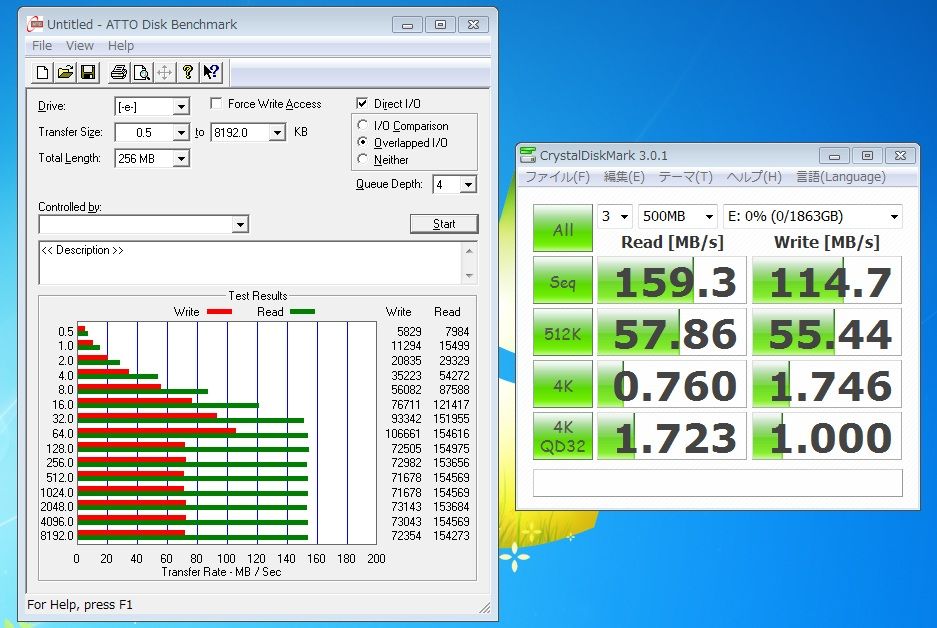Open the Total Length 256 MB dropdown

pyautogui.click(x=181, y=158)
